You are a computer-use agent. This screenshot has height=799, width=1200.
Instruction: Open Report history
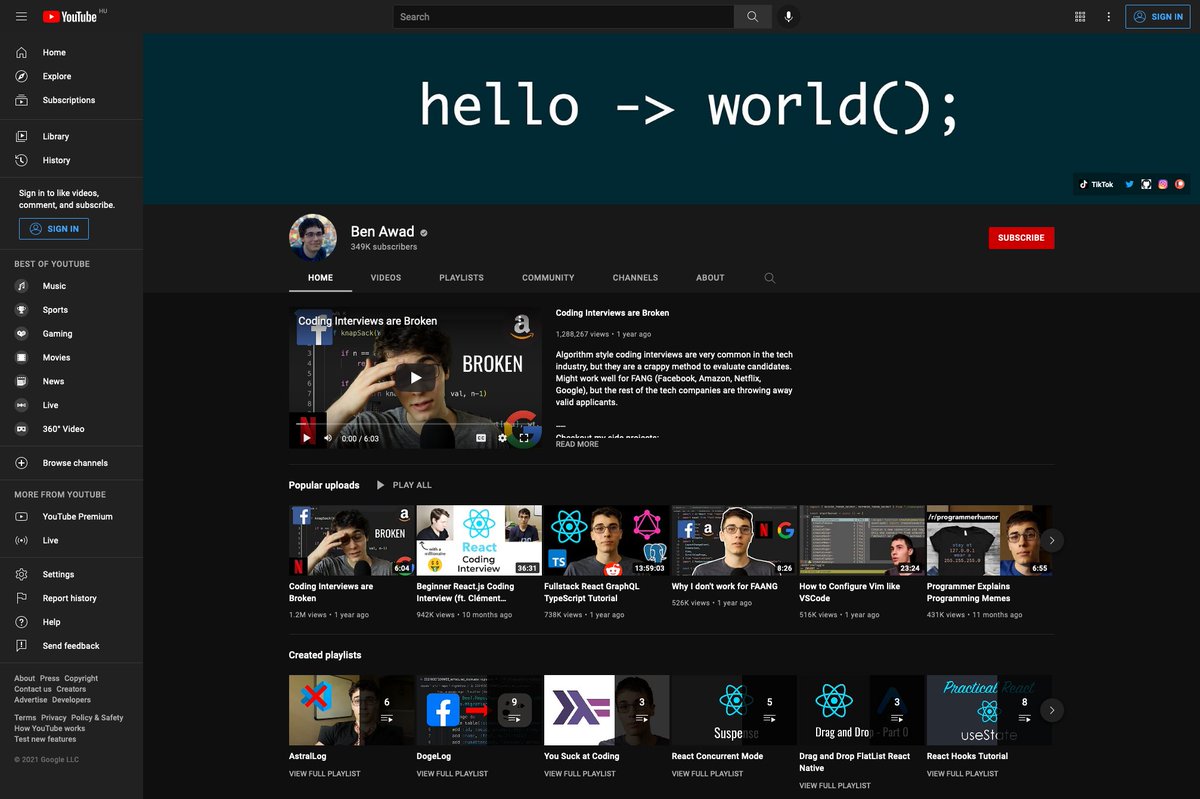coord(71,598)
